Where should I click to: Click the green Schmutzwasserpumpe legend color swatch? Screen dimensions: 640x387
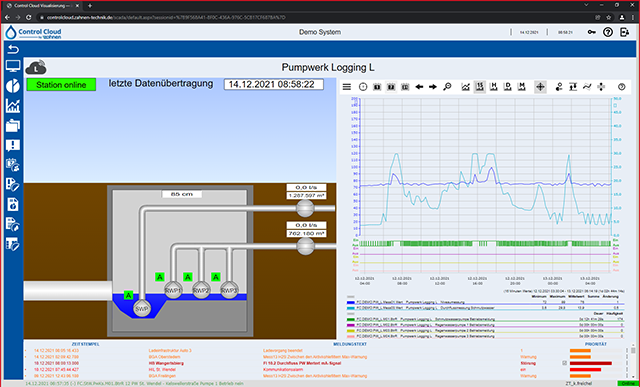pos(351,320)
